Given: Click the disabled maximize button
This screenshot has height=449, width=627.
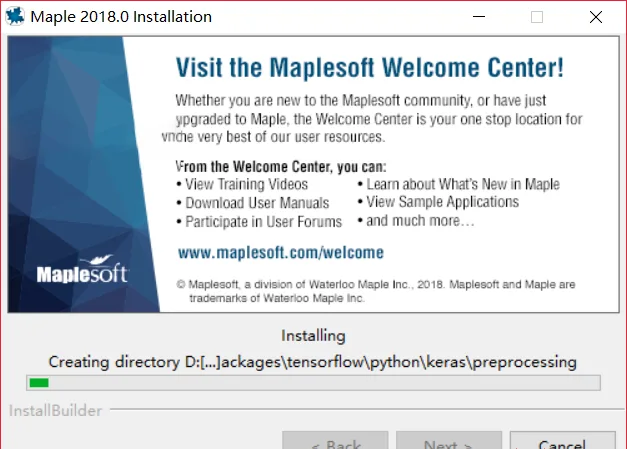Looking at the screenshot, I should coord(537,17).
